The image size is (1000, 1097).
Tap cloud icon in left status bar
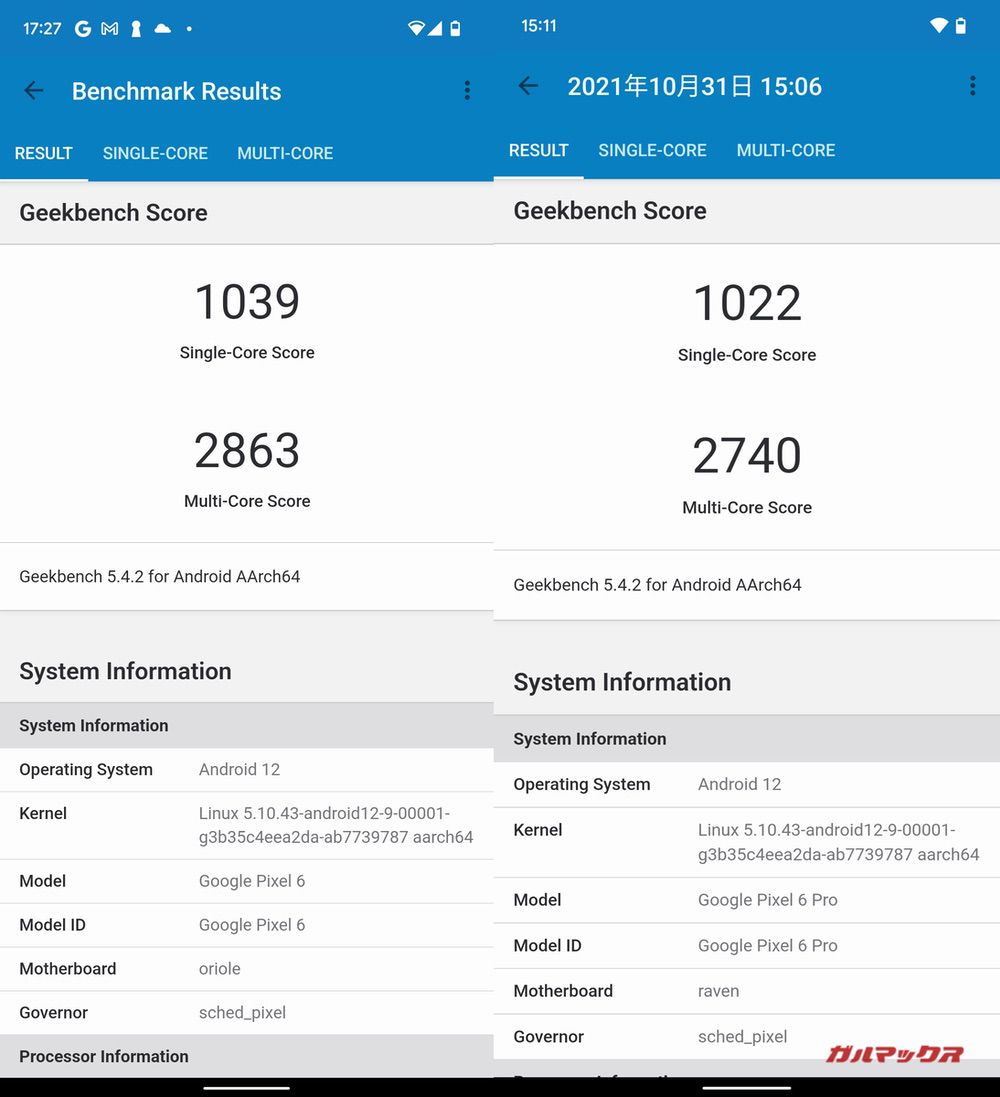coord(162,29)
